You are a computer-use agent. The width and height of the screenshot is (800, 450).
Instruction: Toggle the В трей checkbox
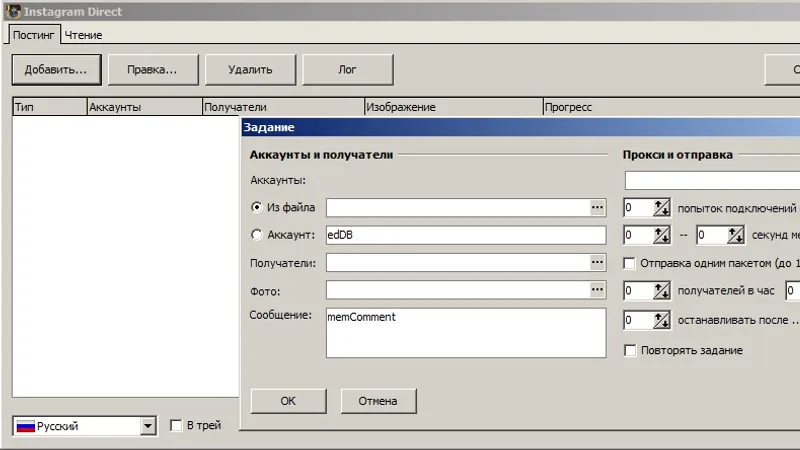point(176,425)
